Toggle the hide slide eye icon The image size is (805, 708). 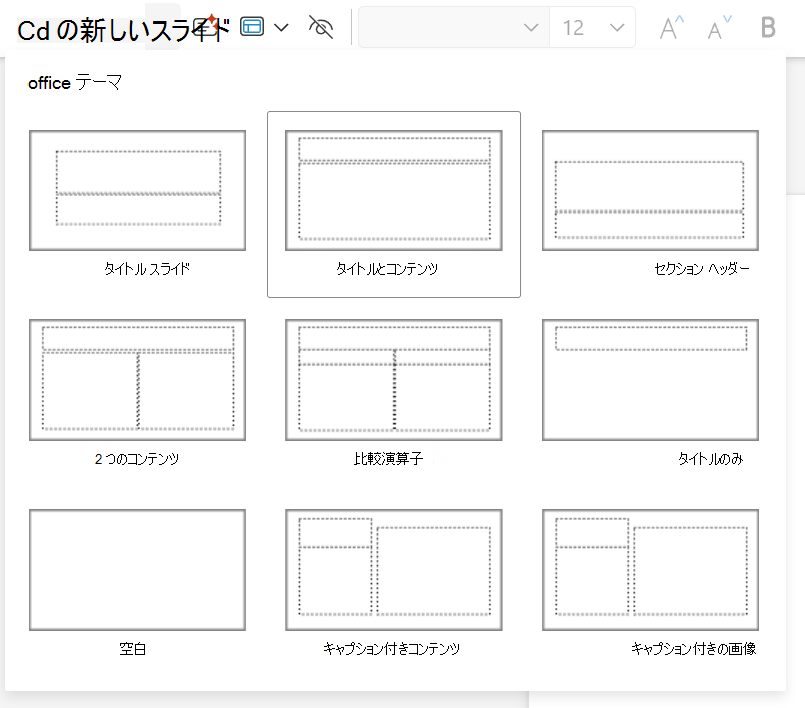click(x=321, y=27)
